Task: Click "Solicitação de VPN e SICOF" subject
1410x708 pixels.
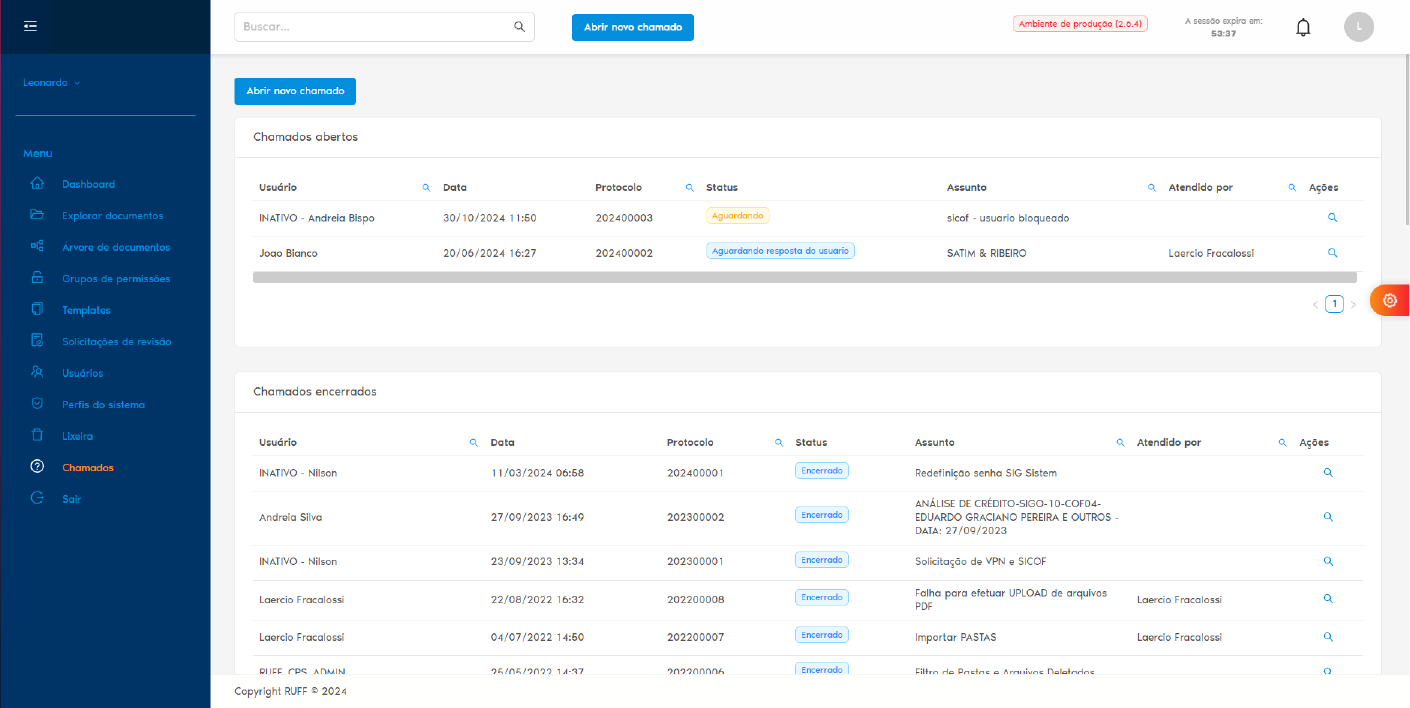Action: pyautogui.click(x=980, y=562)
